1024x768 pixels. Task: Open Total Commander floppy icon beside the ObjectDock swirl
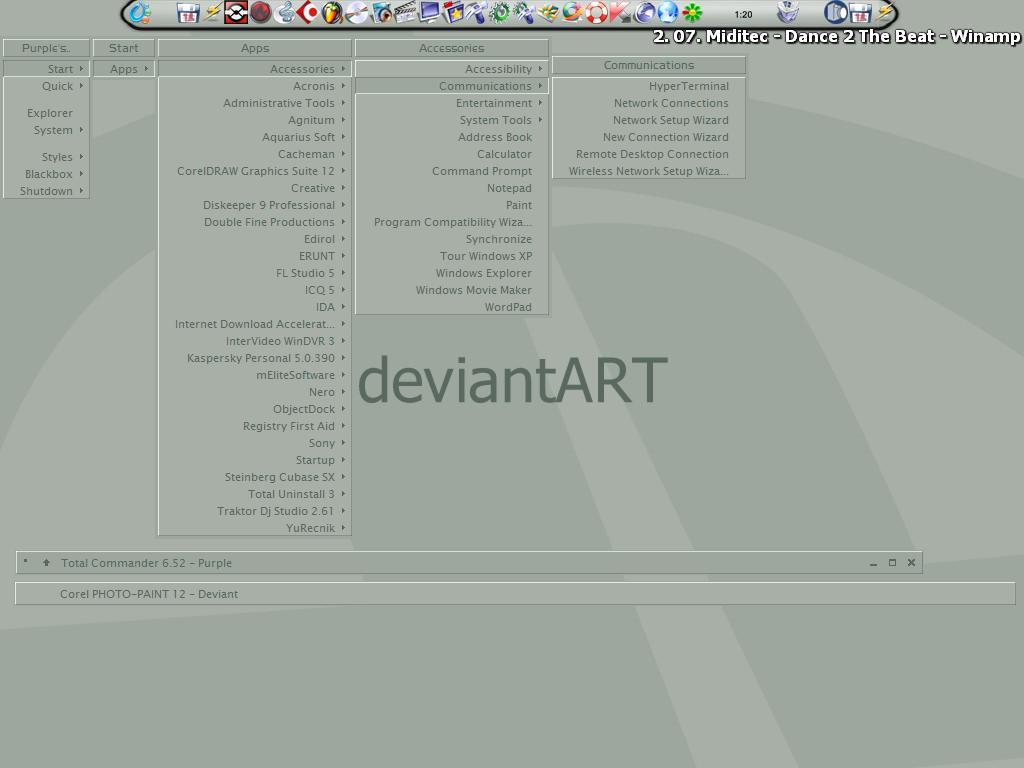tap(187, 13)
